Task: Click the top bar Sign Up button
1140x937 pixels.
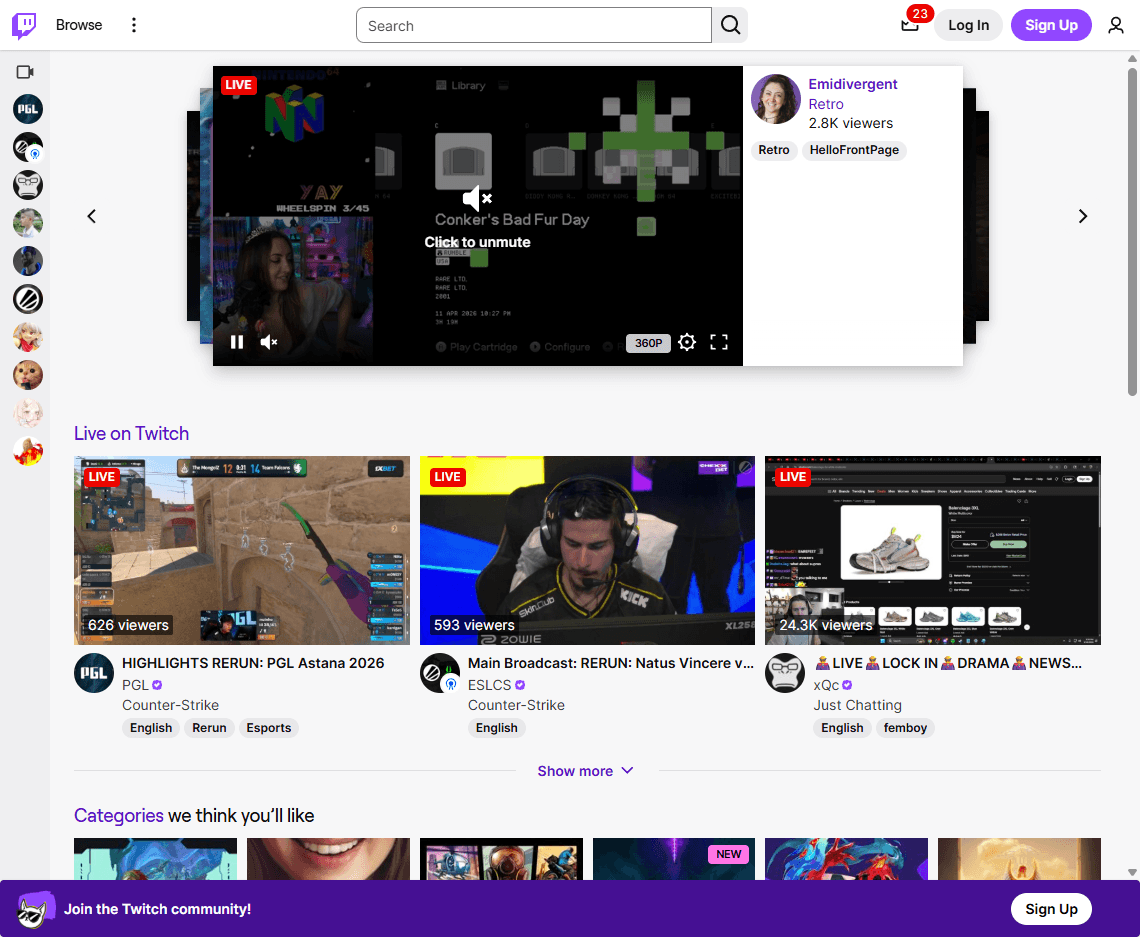Action: tap(1051, 25)
